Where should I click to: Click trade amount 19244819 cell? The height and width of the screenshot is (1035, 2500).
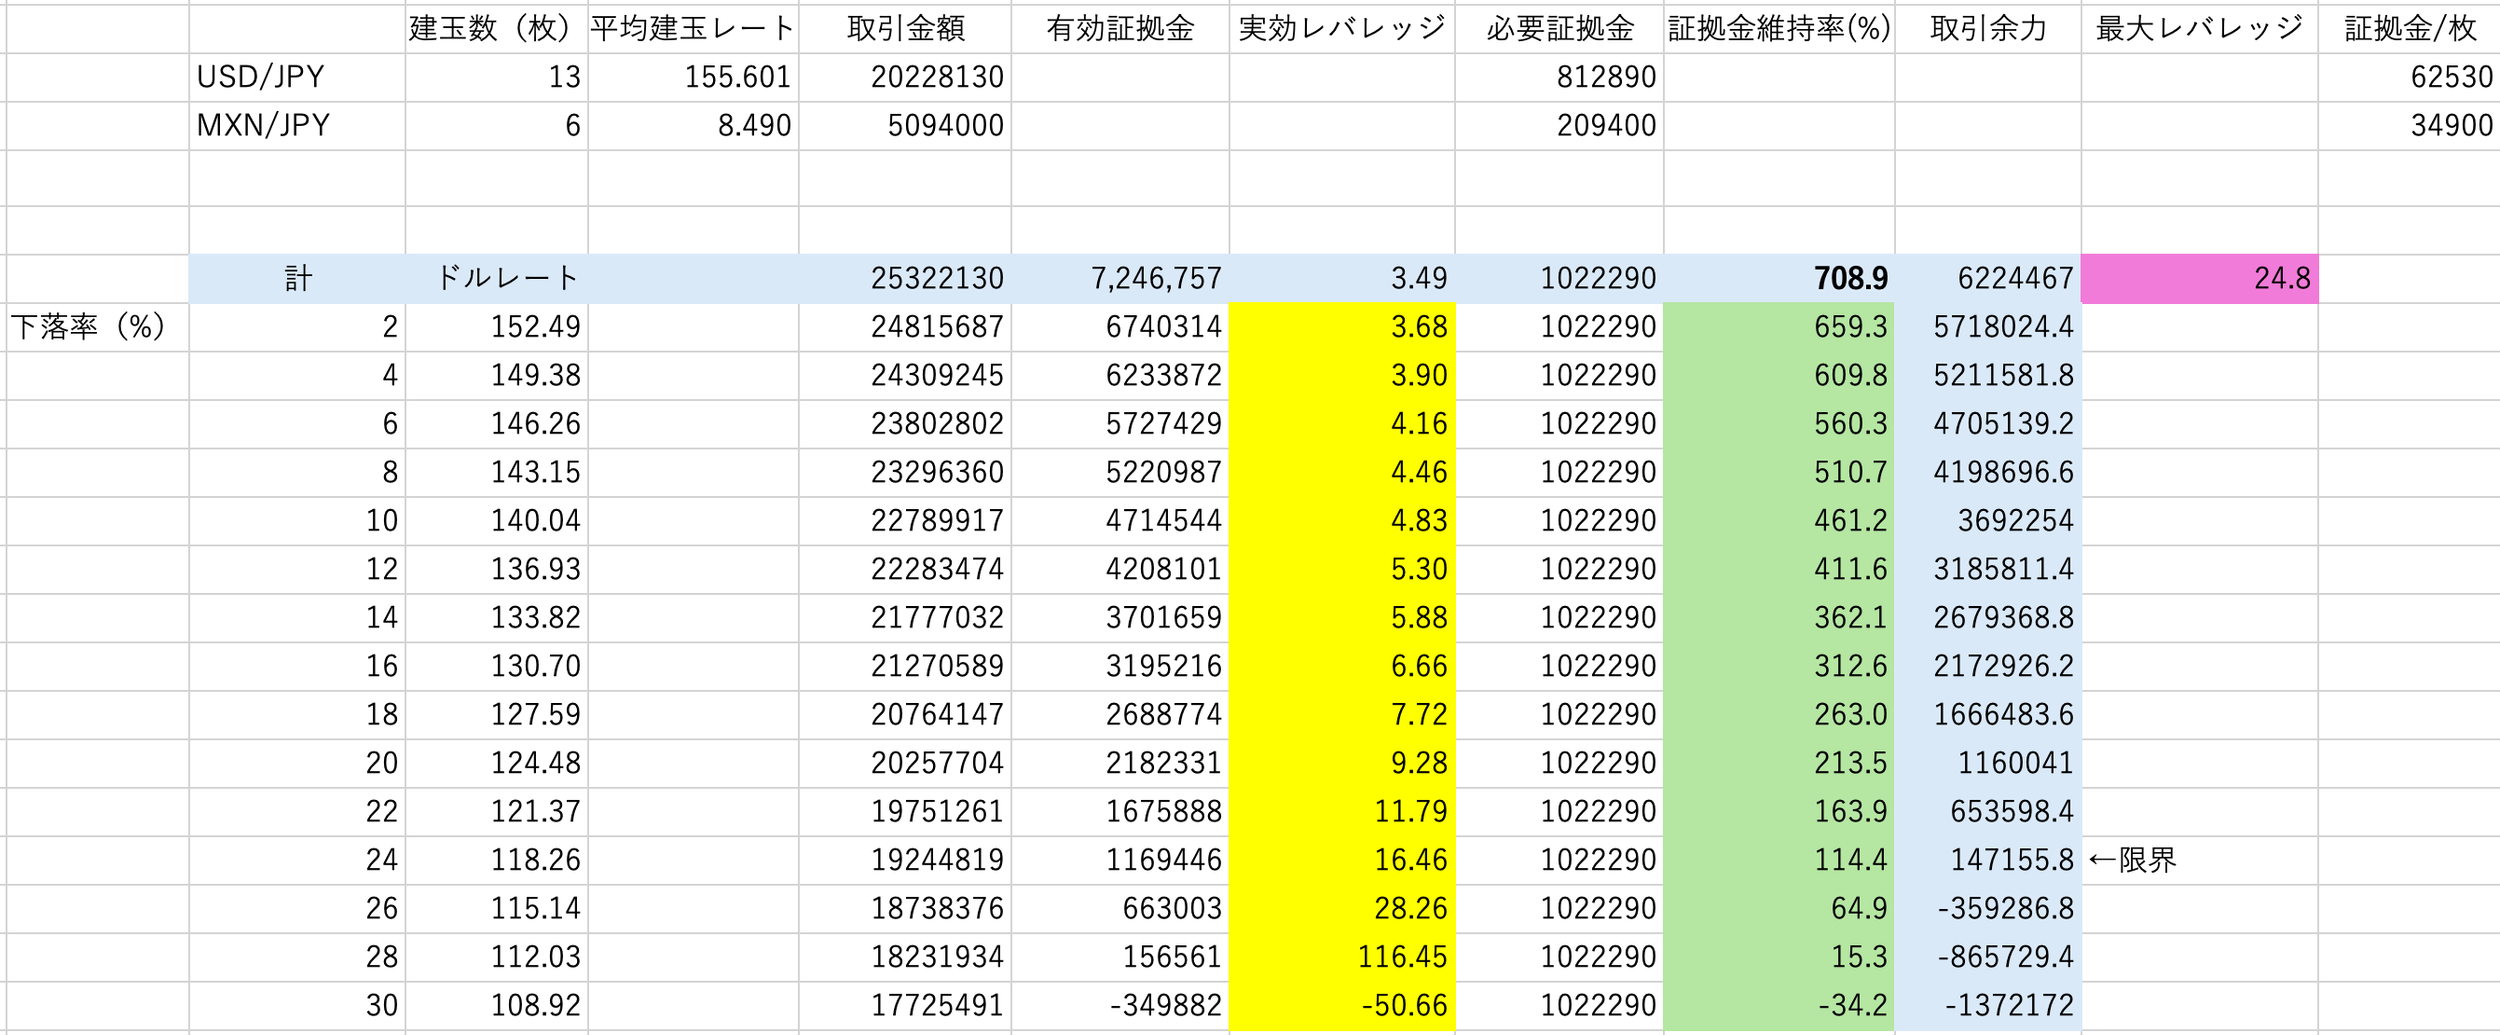pyautogui.click(x=905, y=860)
